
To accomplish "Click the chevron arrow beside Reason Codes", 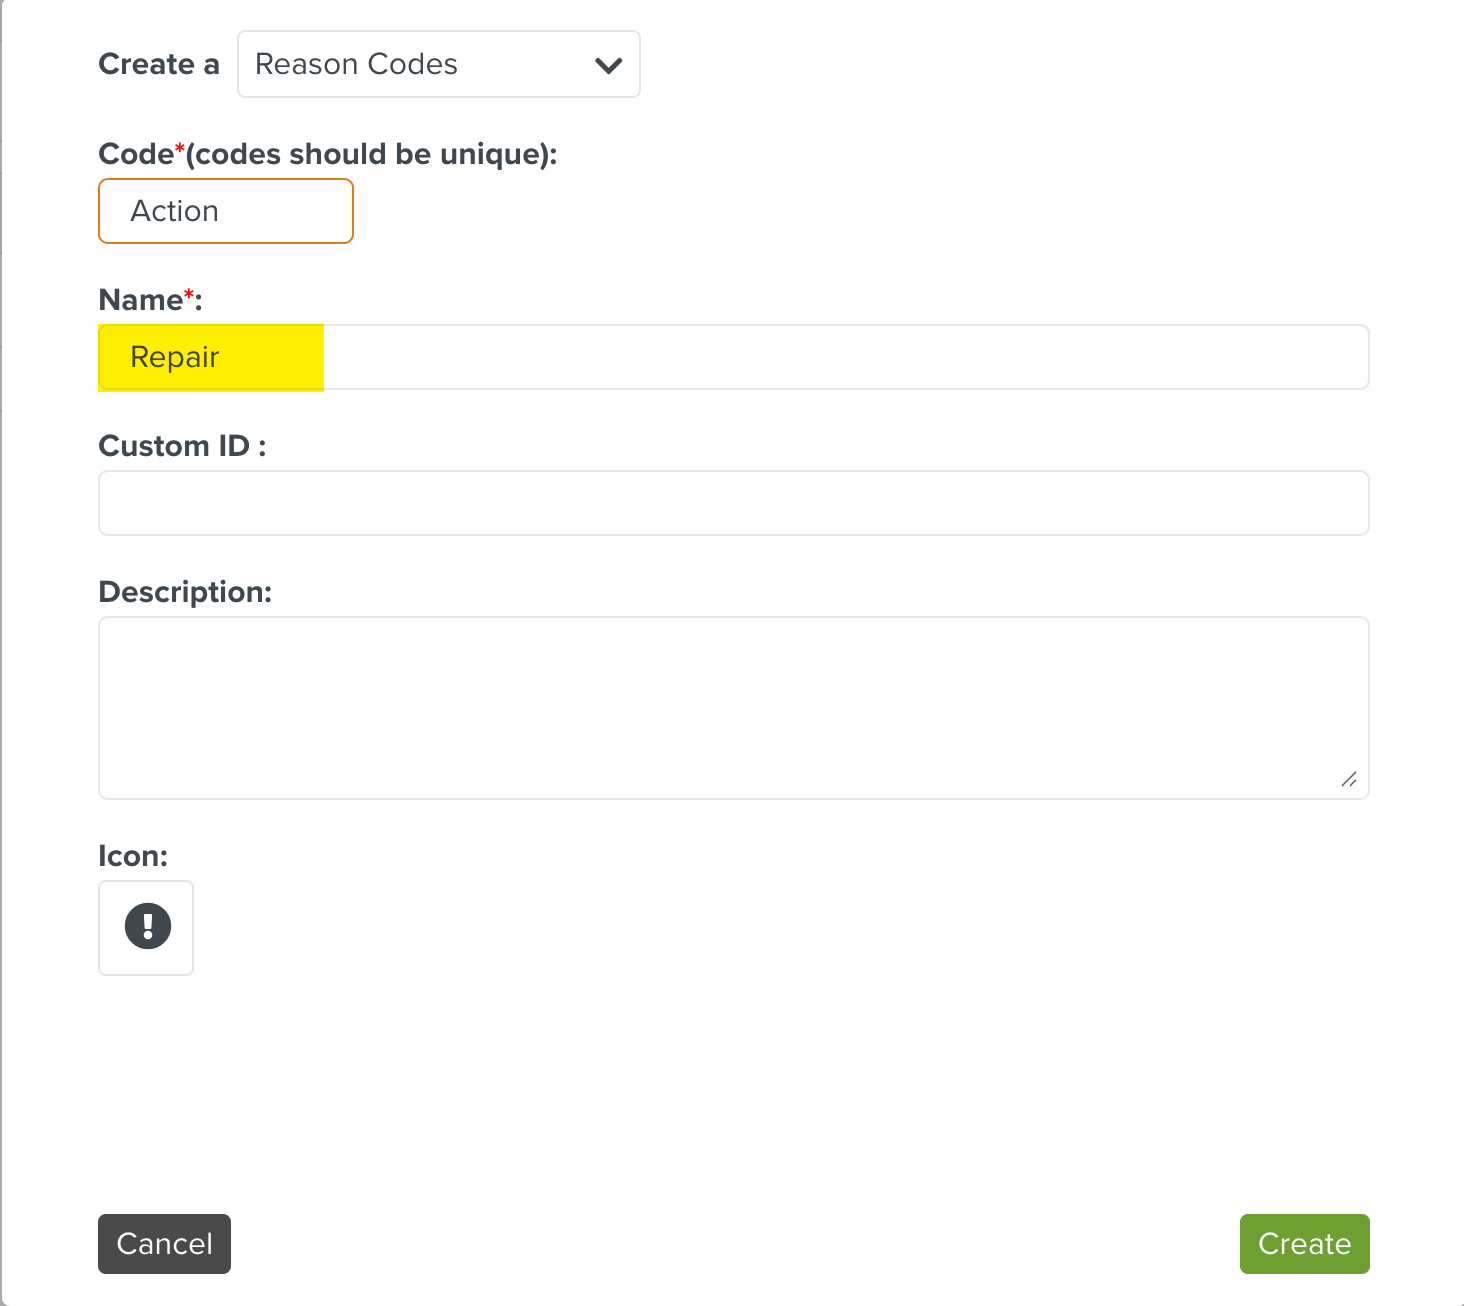I will [608, 65].
